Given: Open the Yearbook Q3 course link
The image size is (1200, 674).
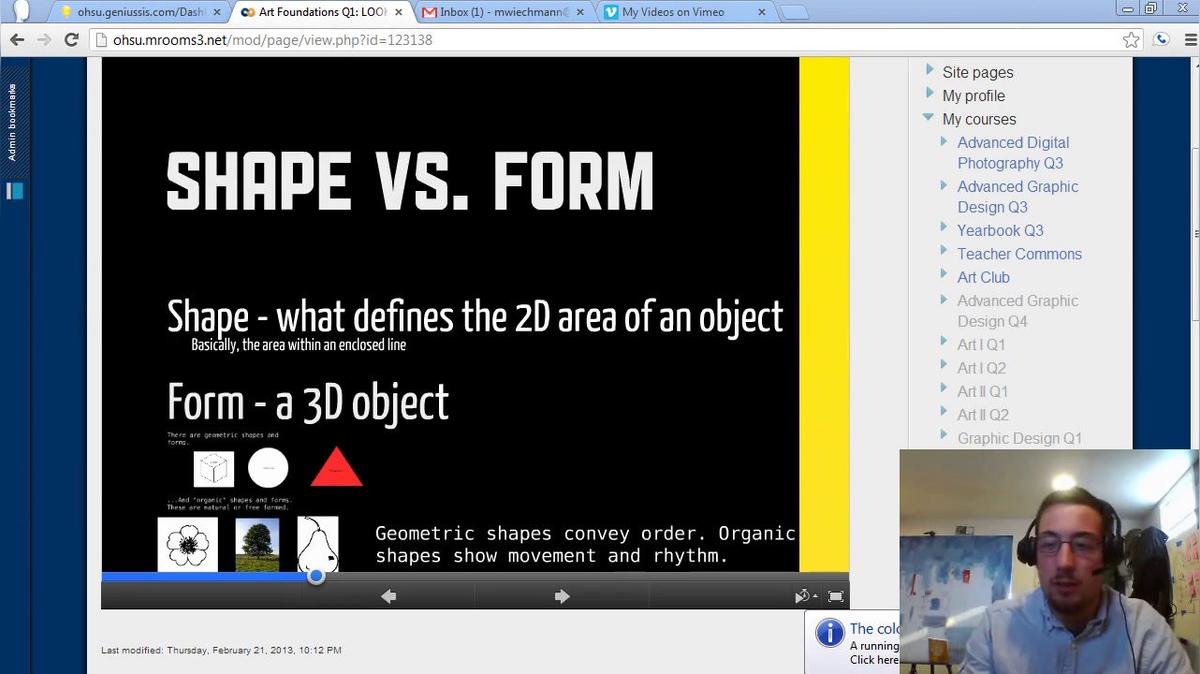Looking at the screenshot, I should 1000,230.
